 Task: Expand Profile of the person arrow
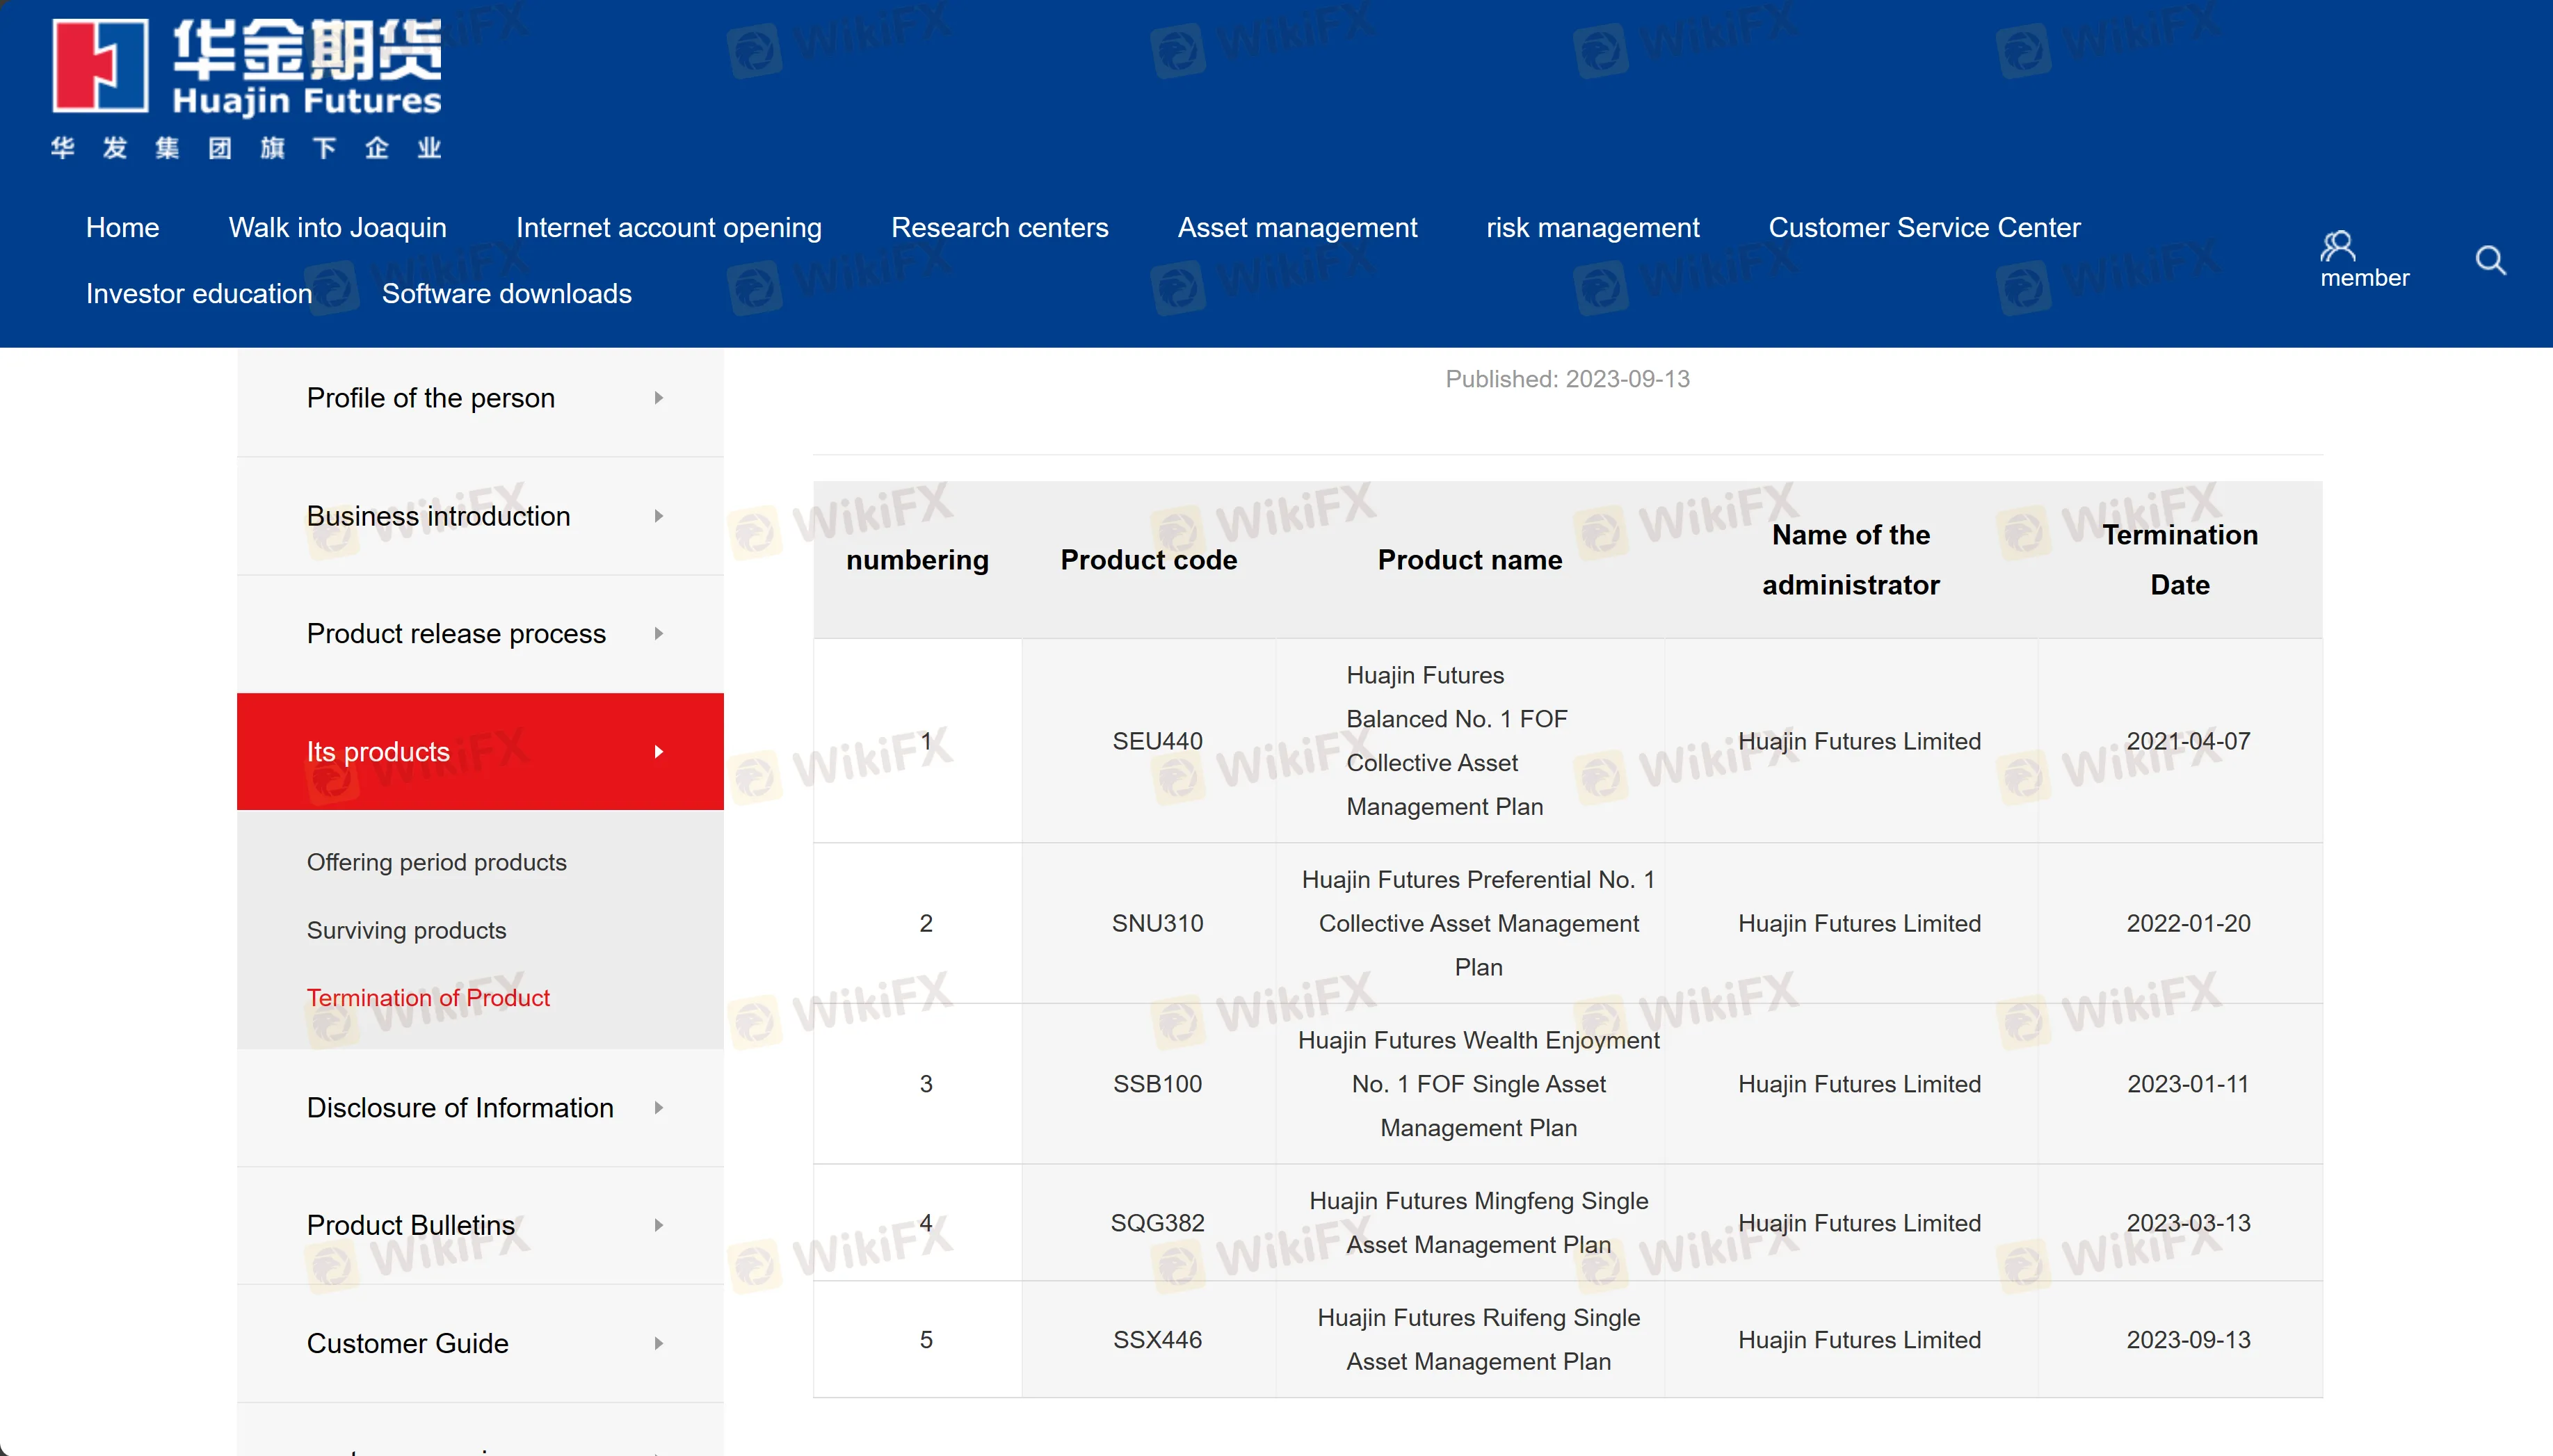(658, 398)
